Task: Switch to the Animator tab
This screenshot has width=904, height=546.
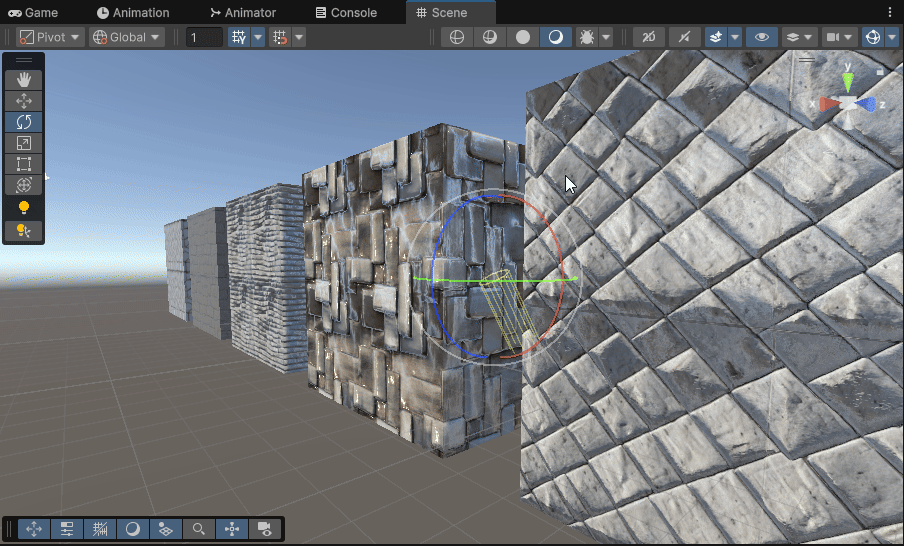Action: [243, 13]
